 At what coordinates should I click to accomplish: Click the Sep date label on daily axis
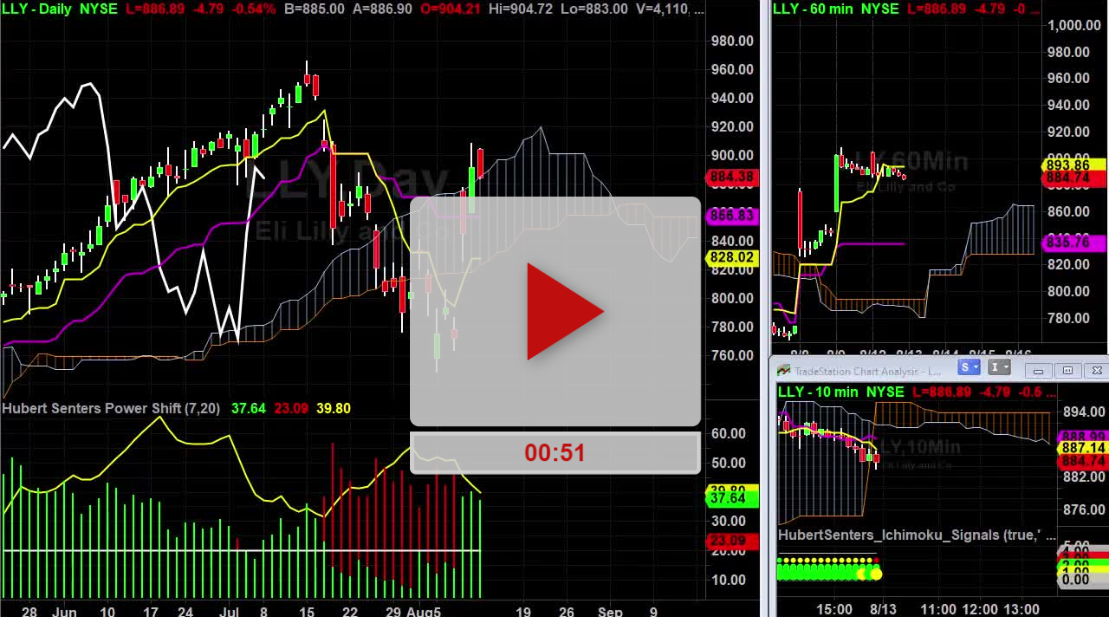click(610, 611)
